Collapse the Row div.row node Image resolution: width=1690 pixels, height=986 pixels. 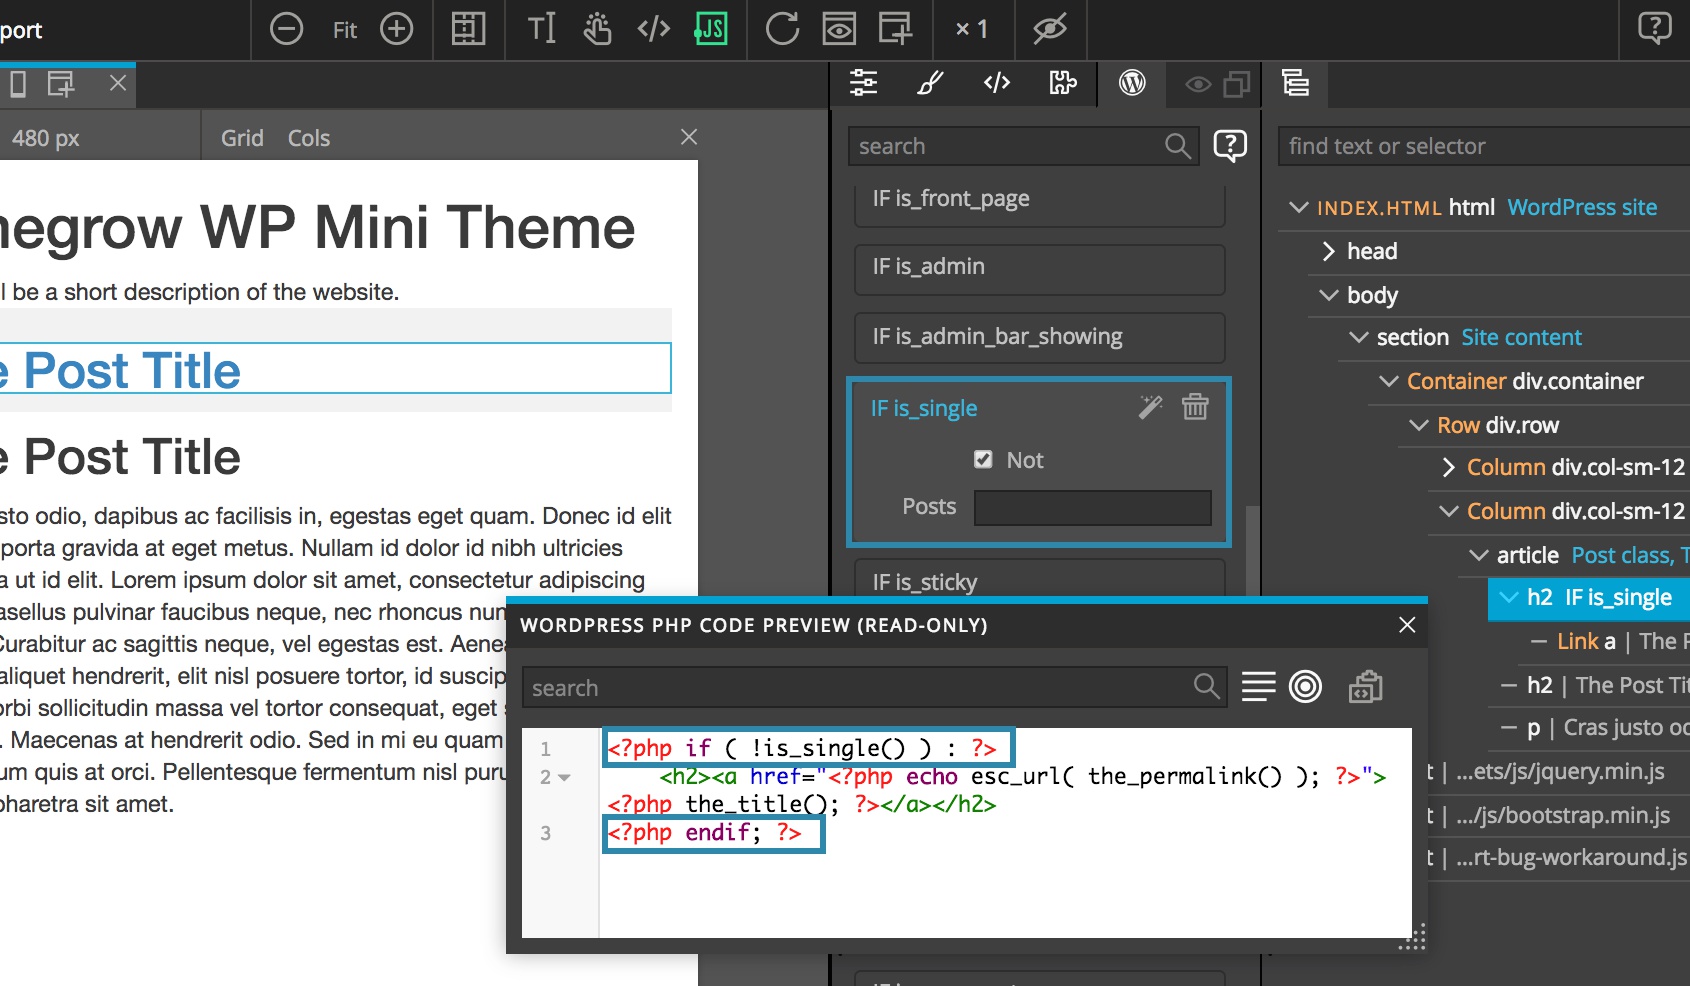tap(1419, 425)
